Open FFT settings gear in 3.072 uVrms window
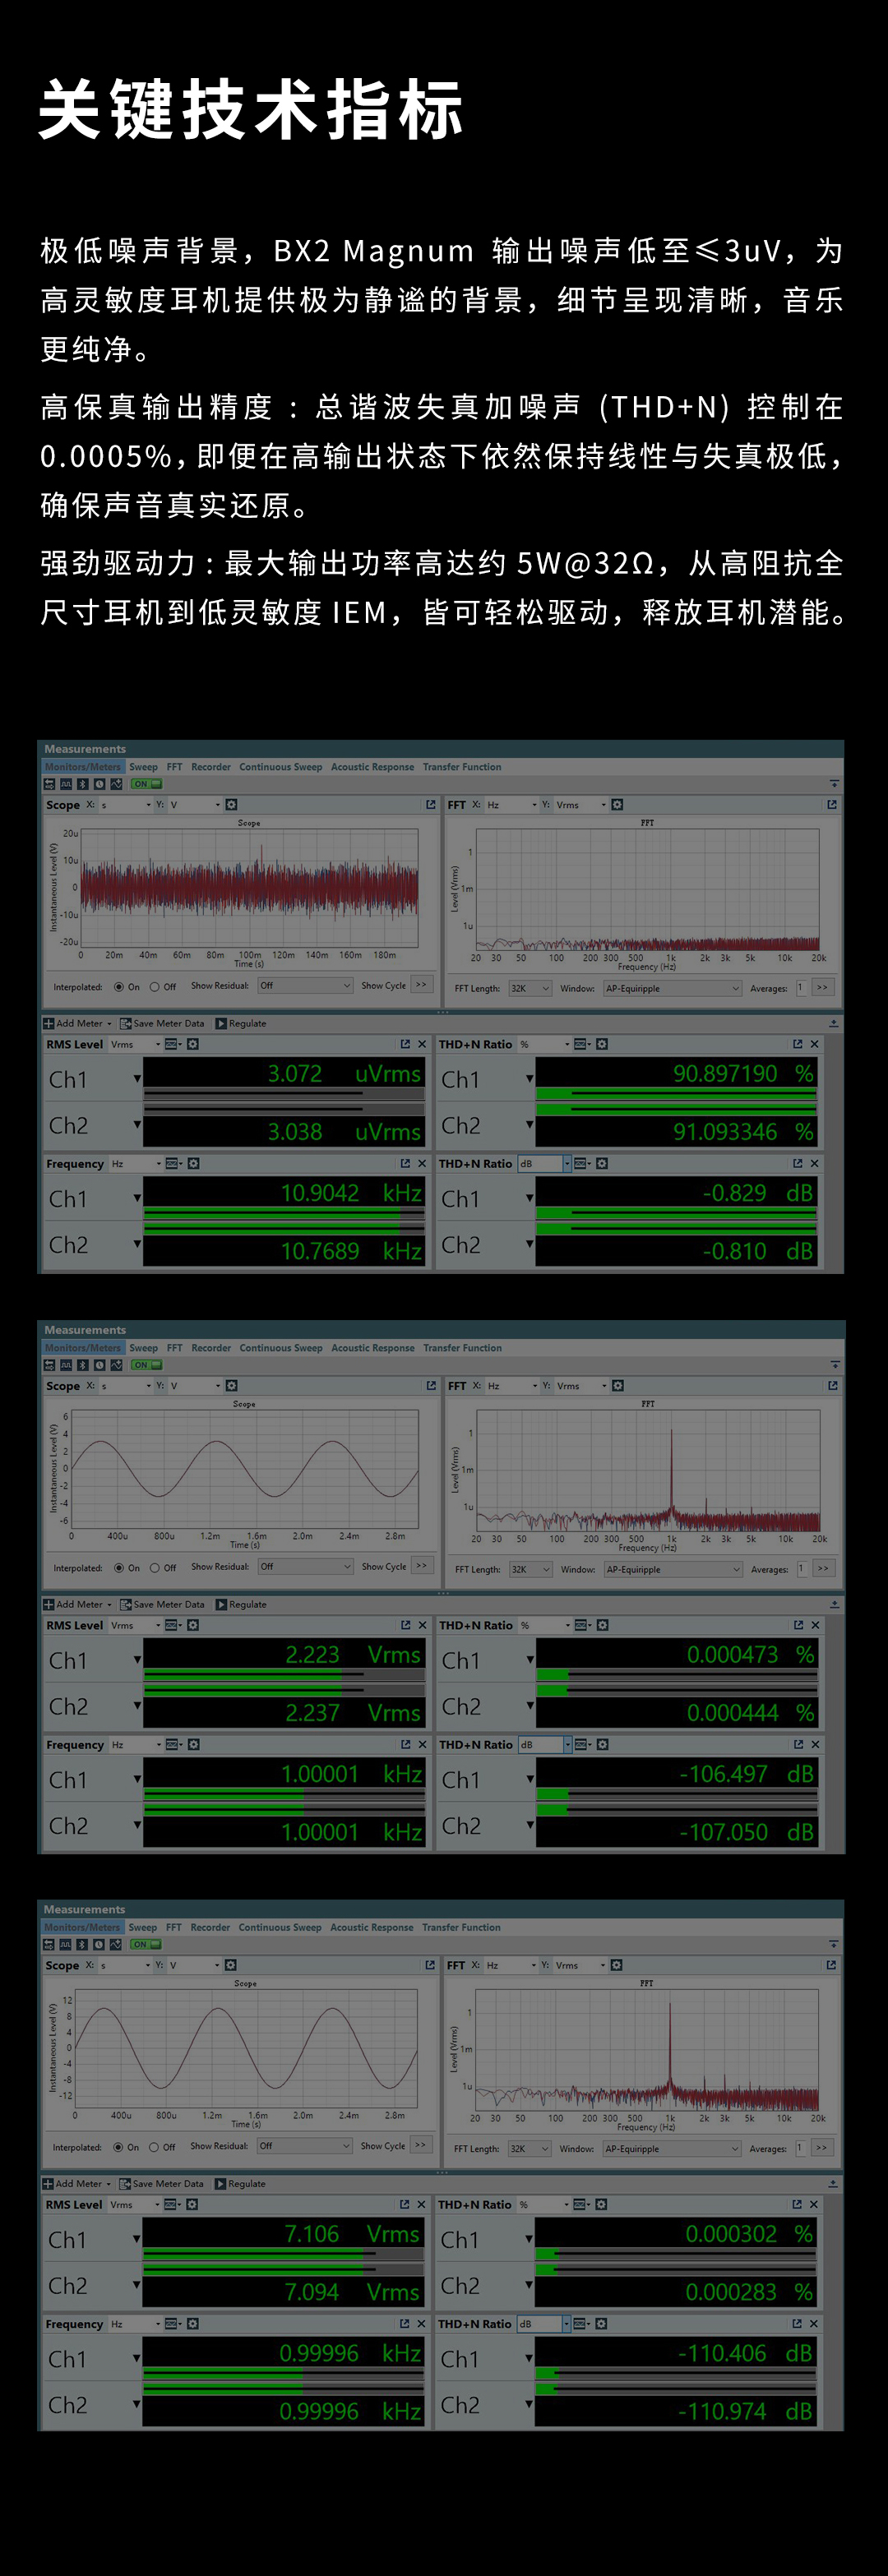Screen dimensions: 888x2576 [x=617, y=804]
